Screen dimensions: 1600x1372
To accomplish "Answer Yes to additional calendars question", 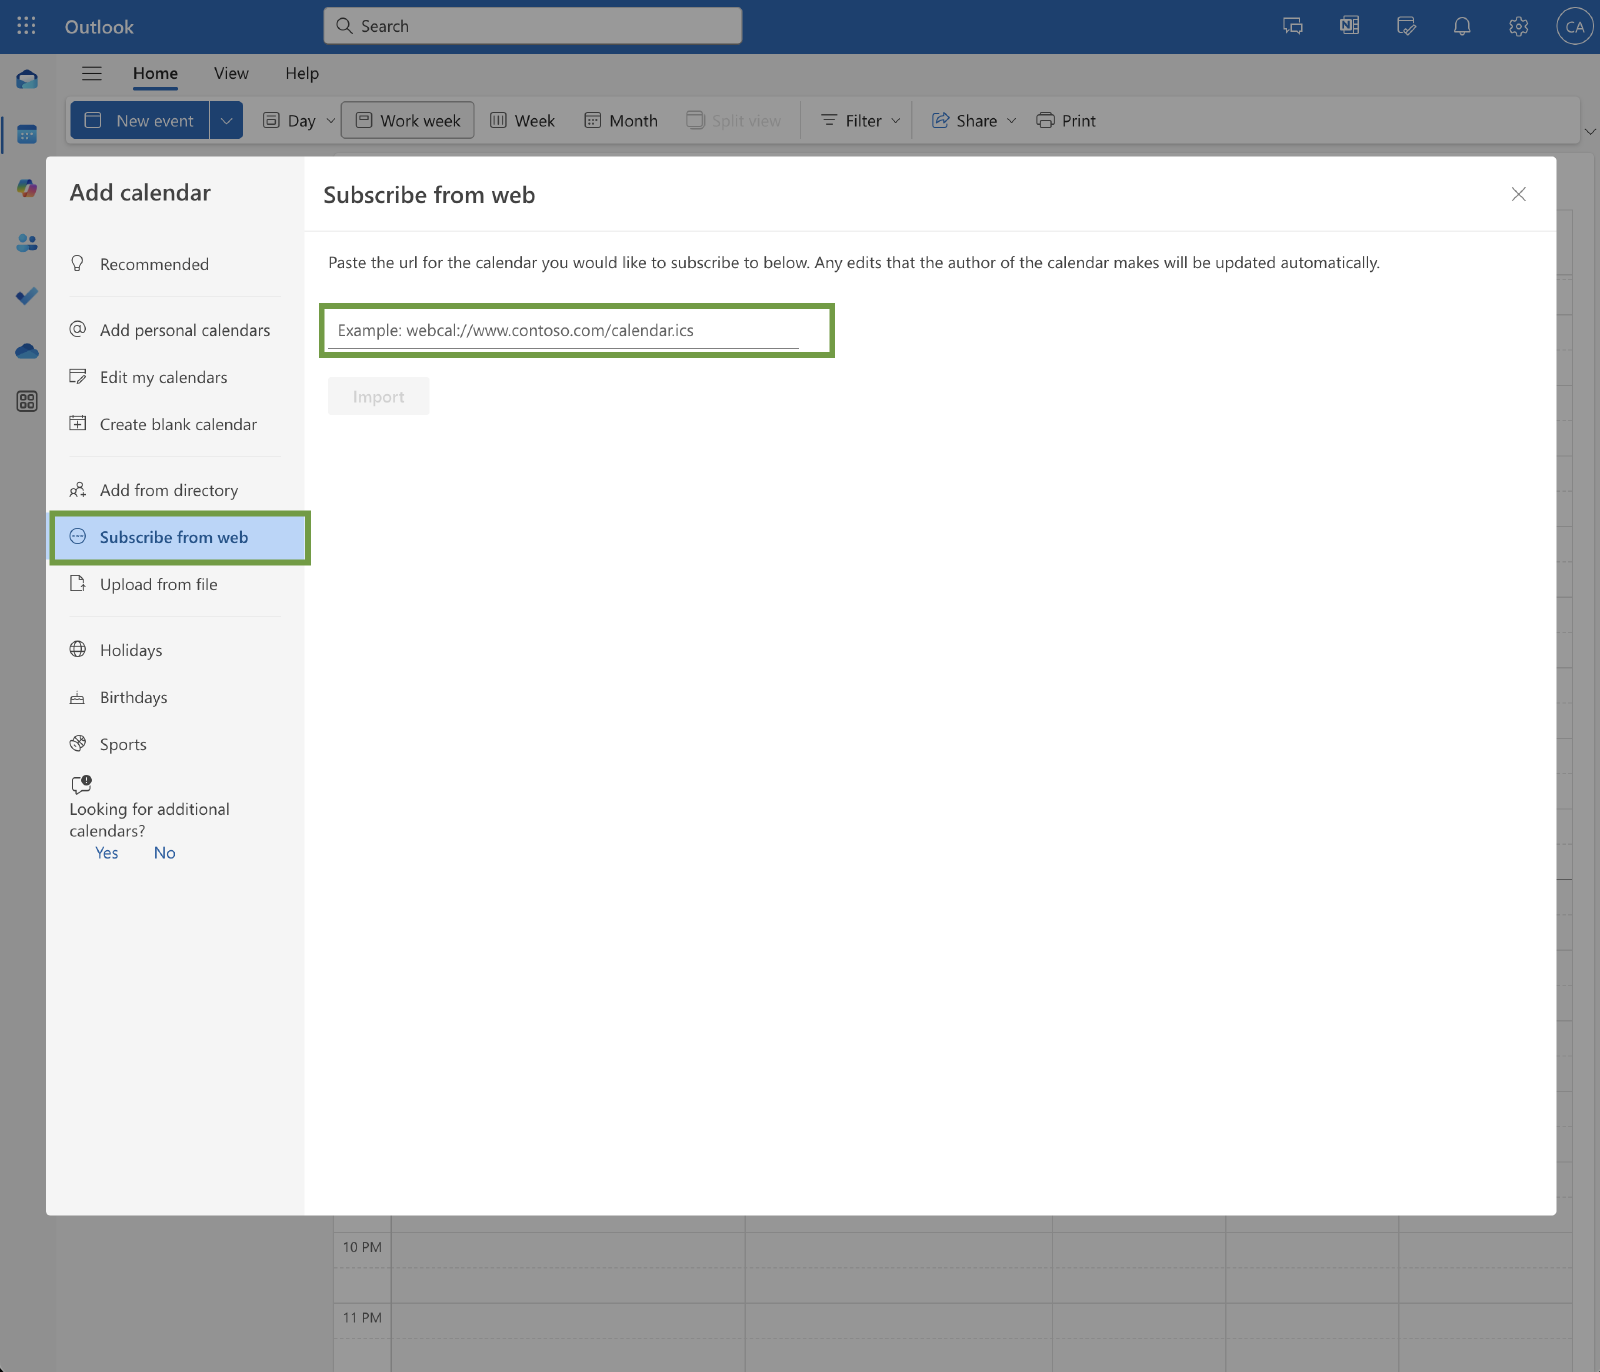I will pos(107,853).
